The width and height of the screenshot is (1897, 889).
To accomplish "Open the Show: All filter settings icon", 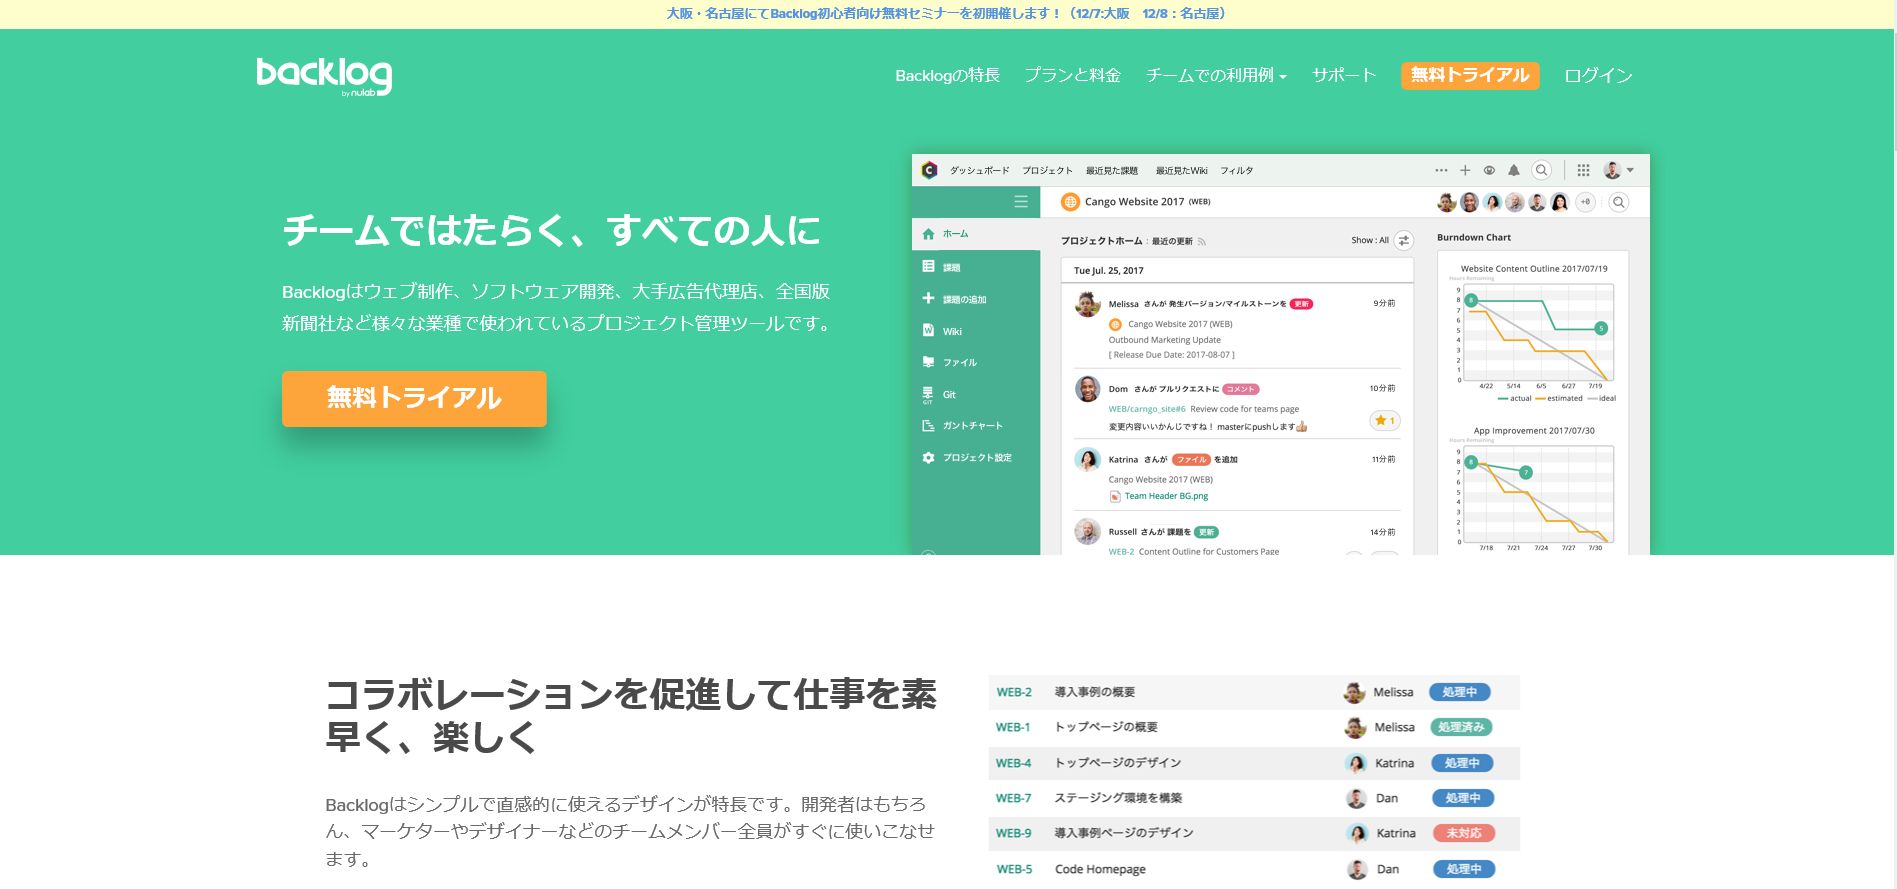I will pyautogui.click(x=1404, y=240).
